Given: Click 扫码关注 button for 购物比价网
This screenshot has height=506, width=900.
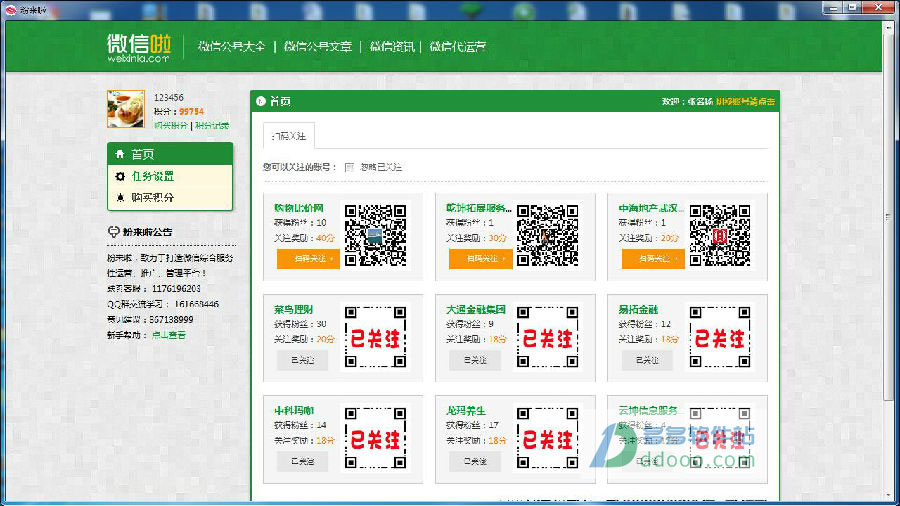Looking at the screenshot, I should (308, 259).
